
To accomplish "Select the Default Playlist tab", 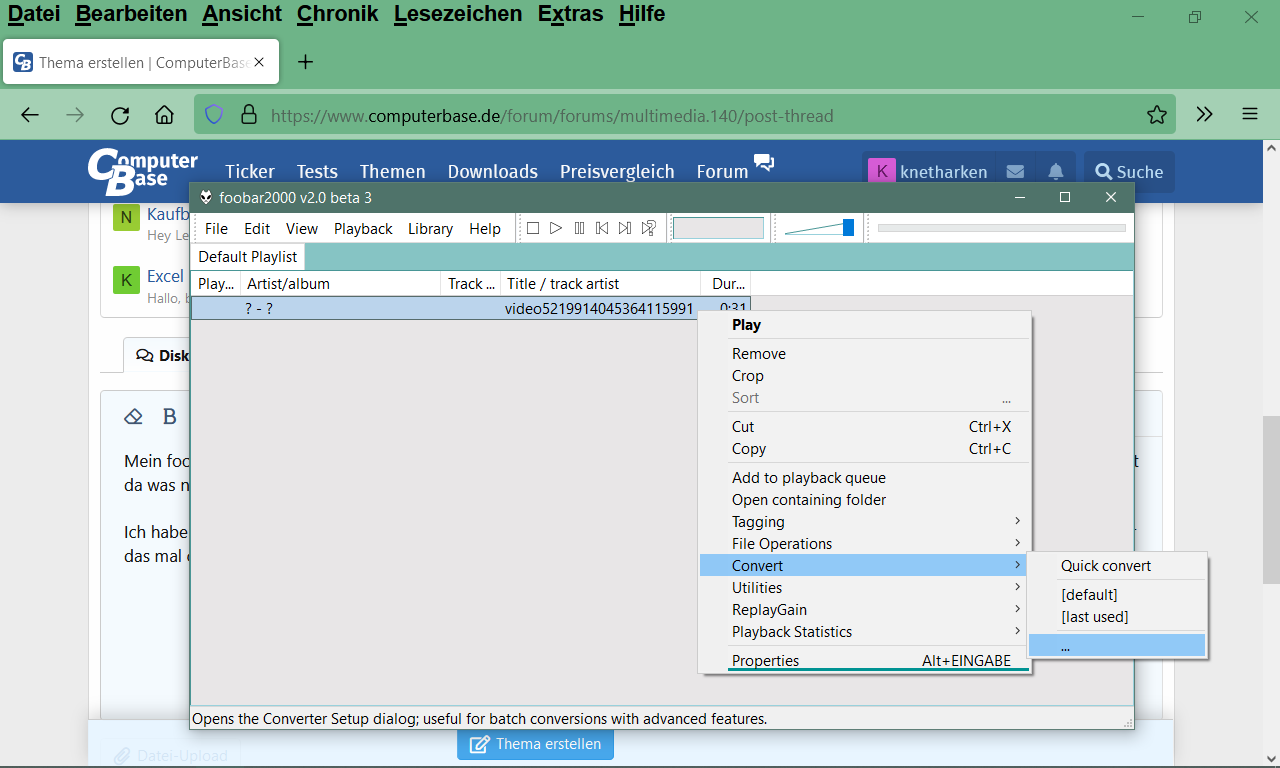I will point(247,257).
